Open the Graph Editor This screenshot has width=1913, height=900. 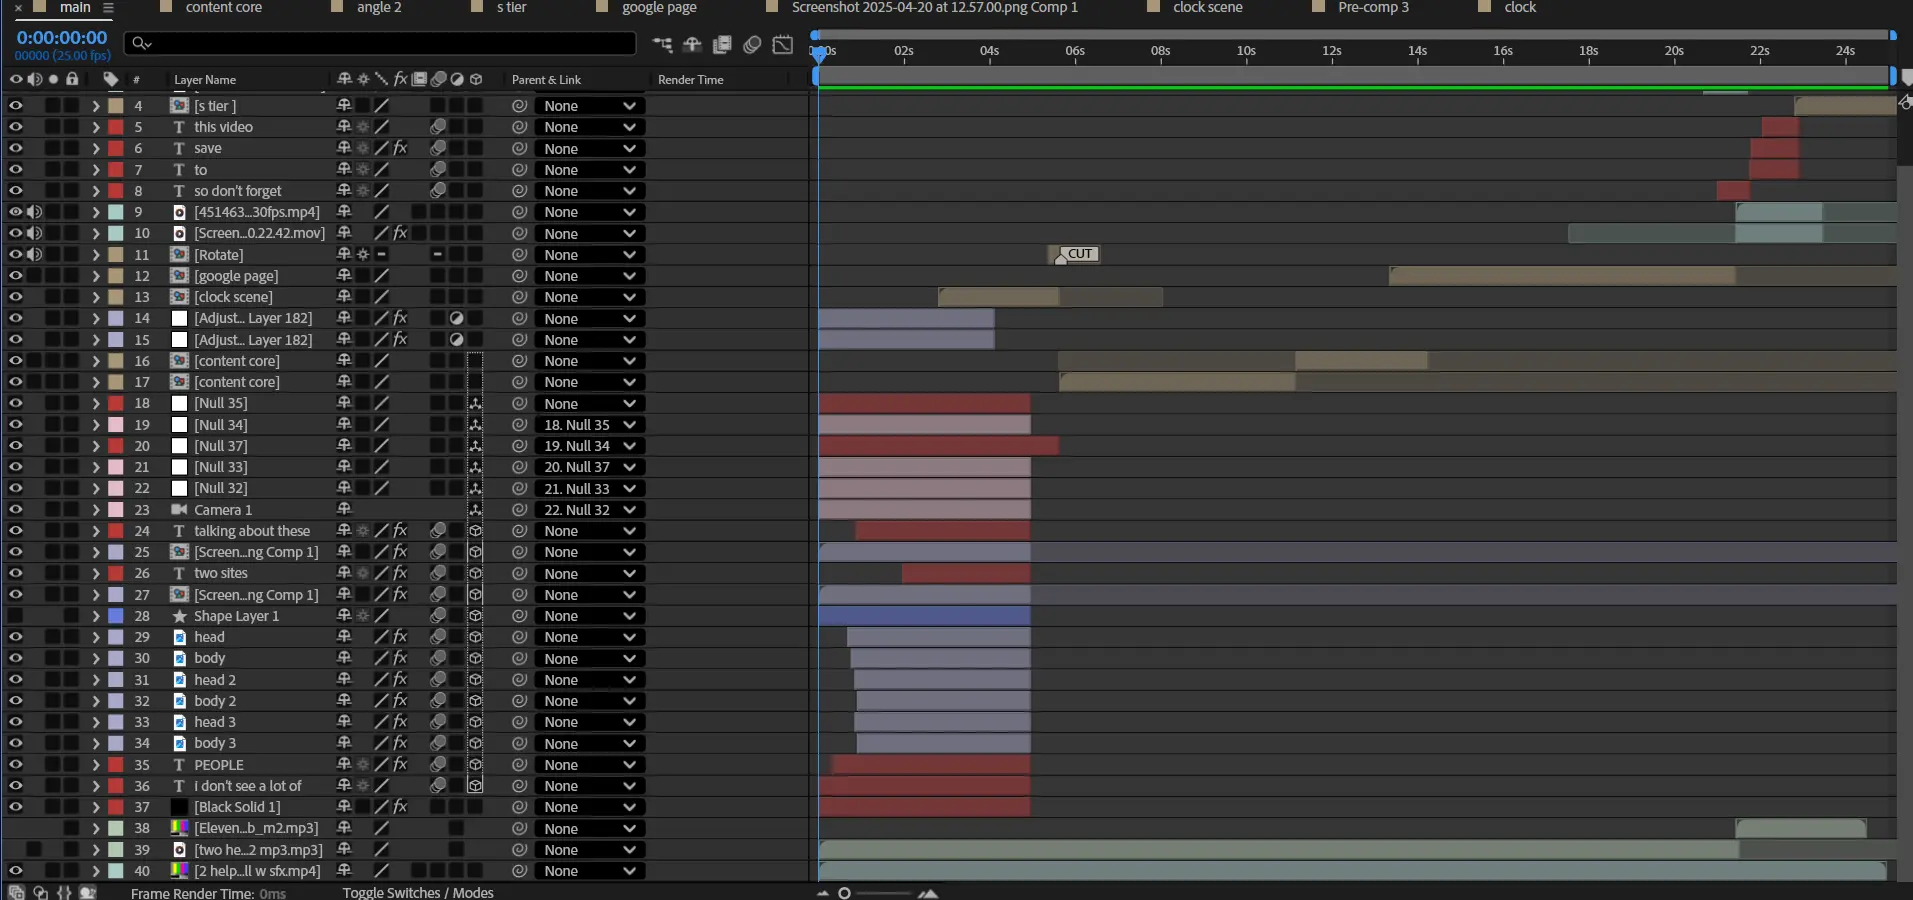pos(783,45)
